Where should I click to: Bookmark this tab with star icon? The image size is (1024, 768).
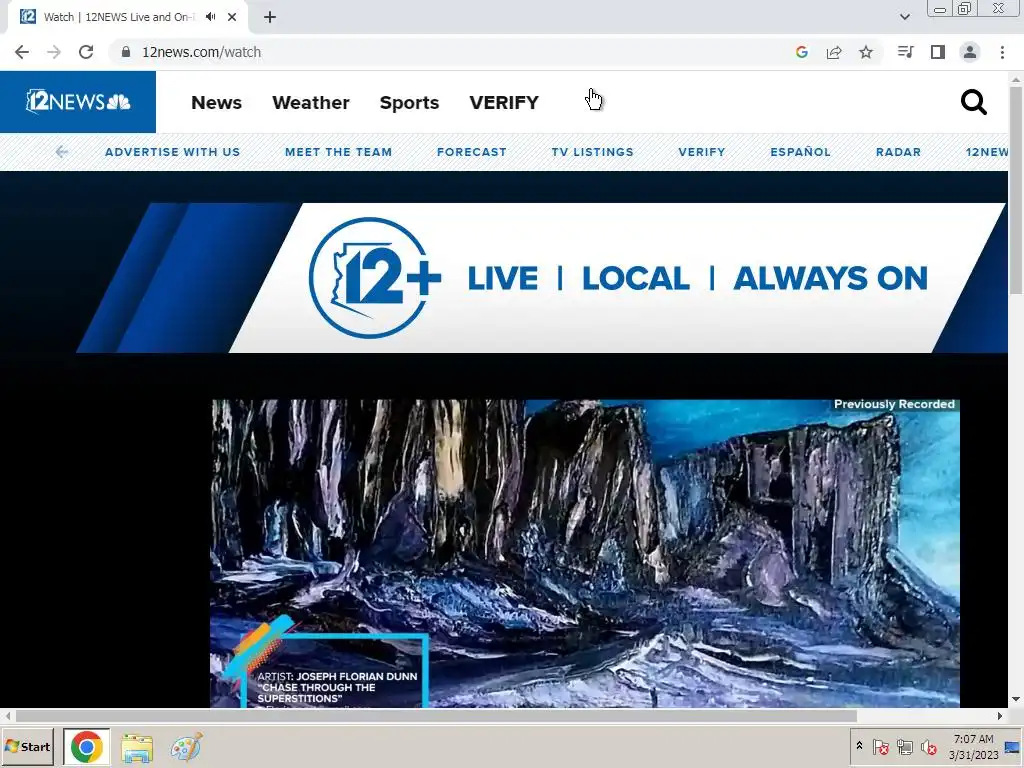point(866,52)
